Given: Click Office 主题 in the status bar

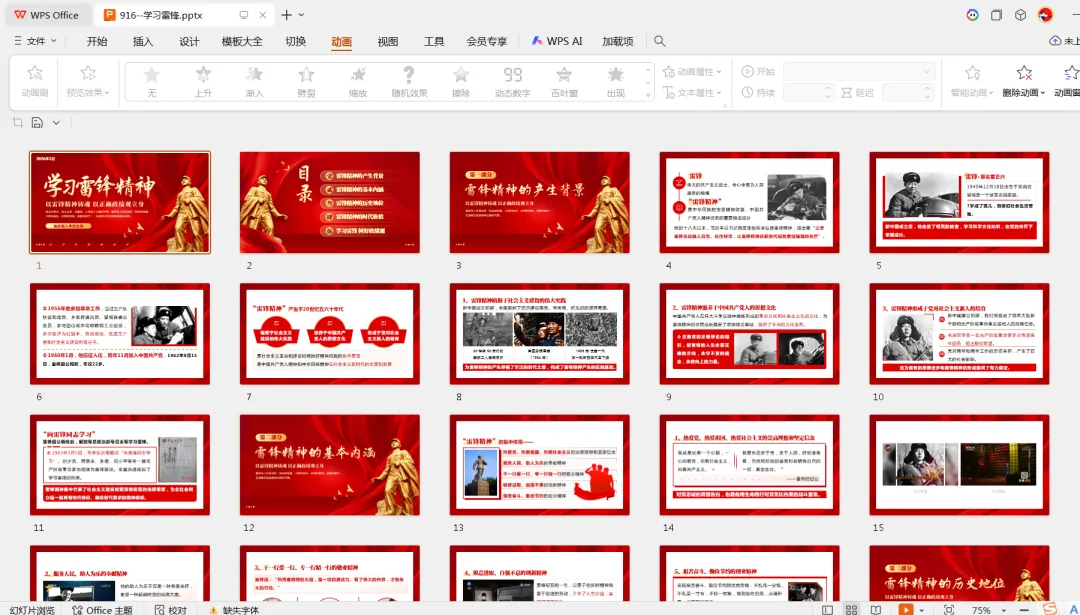Looking at the screenshot, I should 102,609.
